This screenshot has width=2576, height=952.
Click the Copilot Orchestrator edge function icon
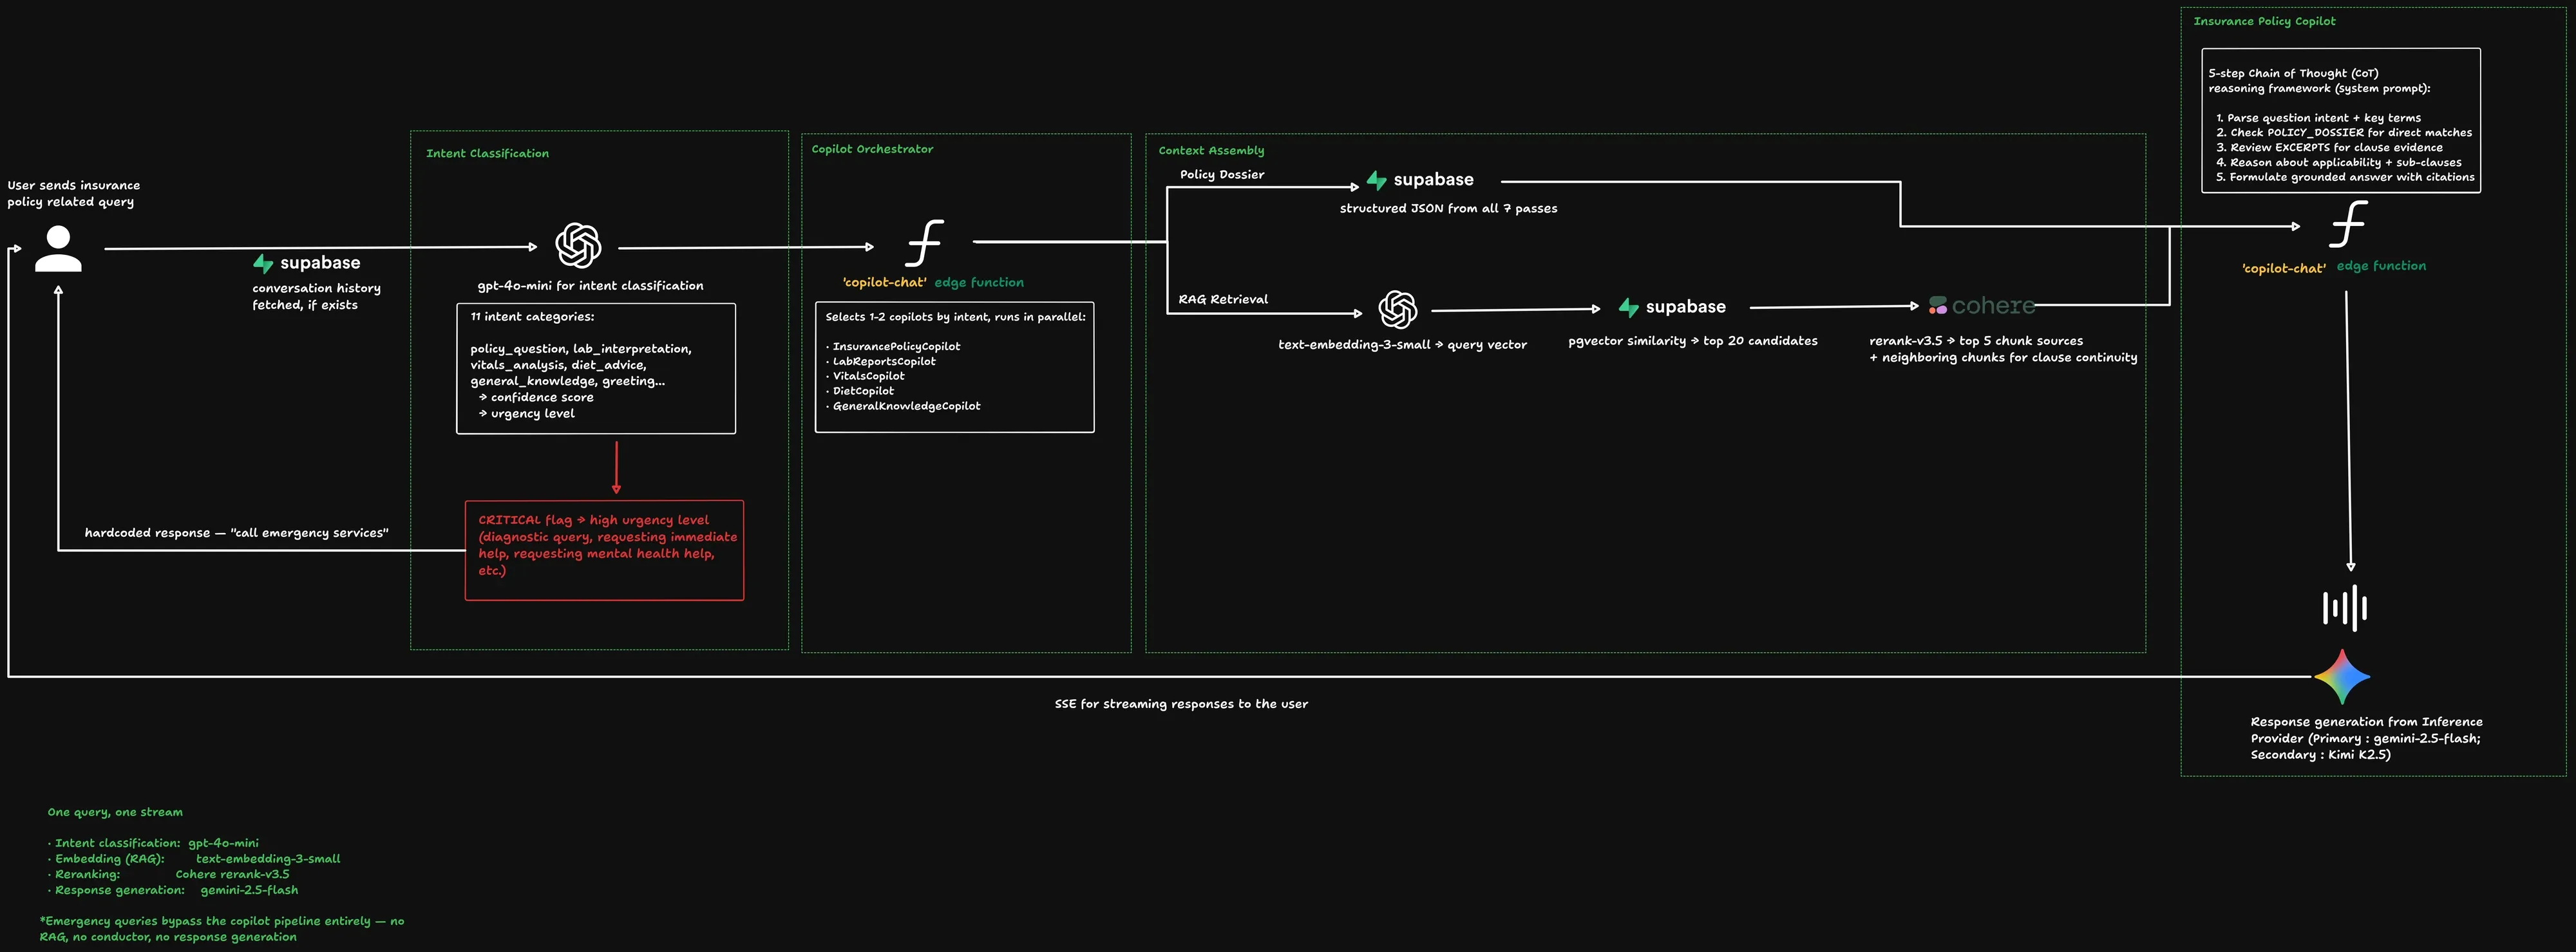(x=925, y=243)
